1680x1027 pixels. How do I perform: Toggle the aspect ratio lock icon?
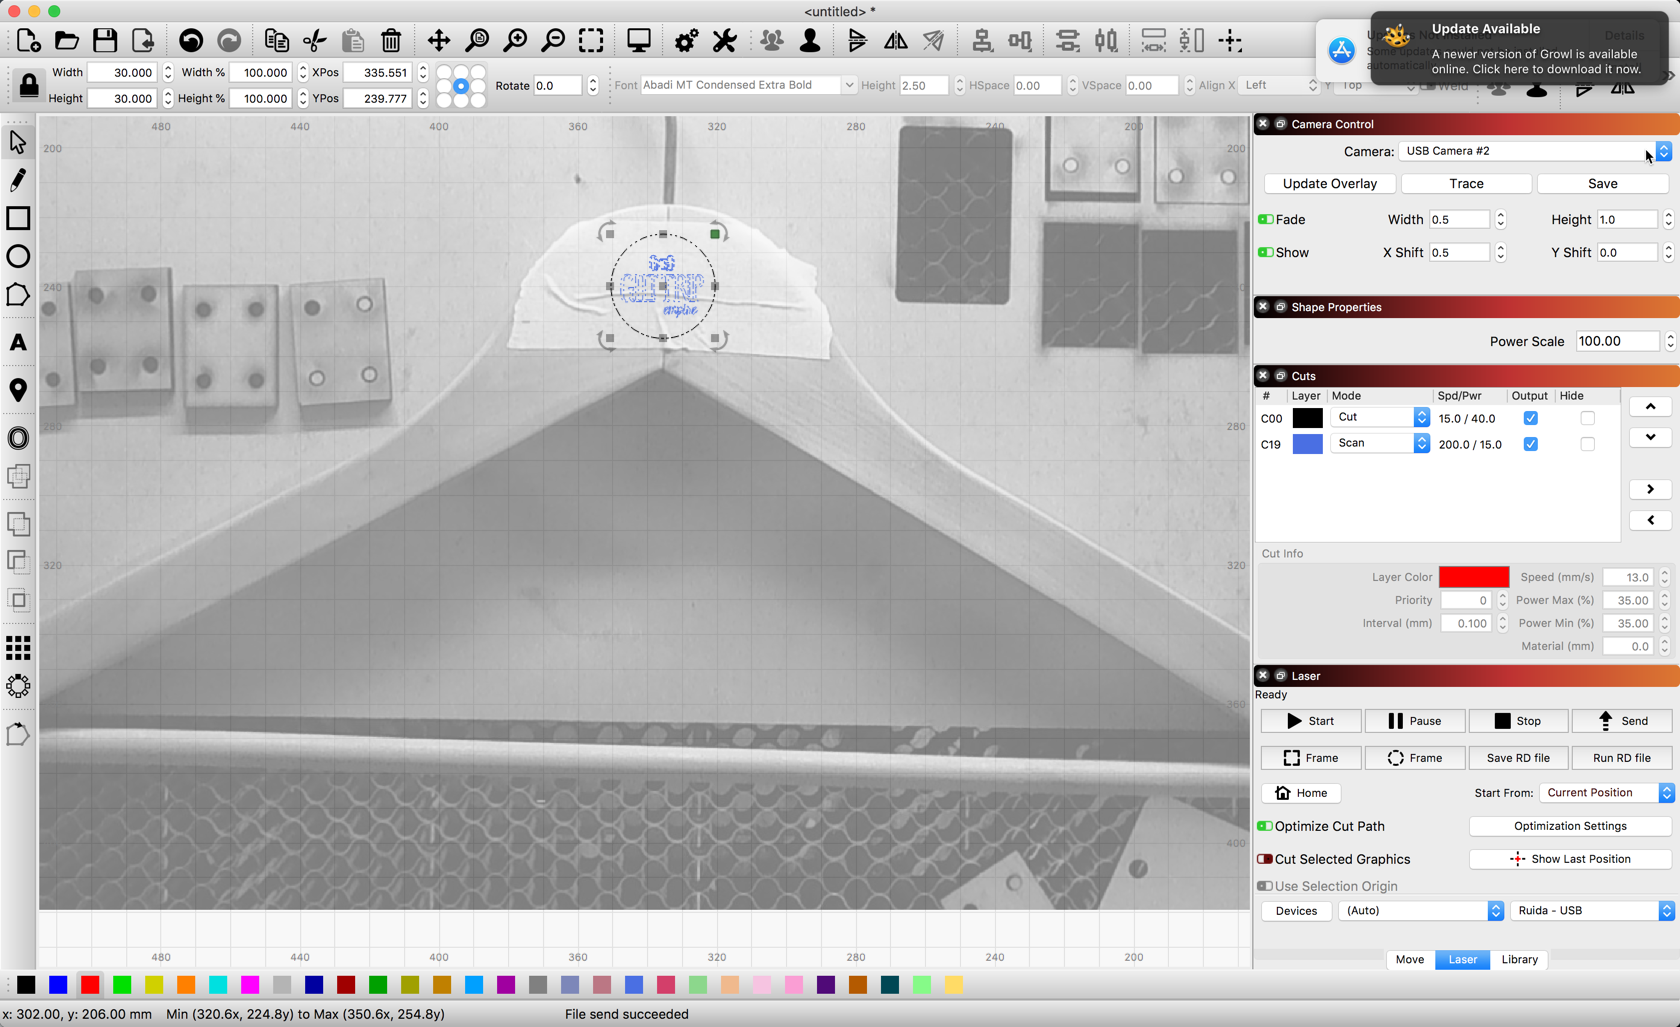(29, 86)
